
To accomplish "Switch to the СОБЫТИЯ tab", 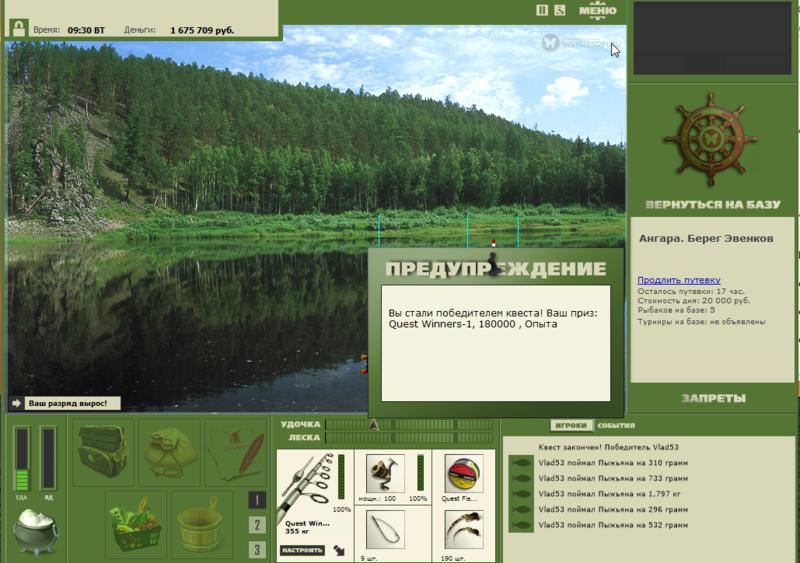I will pyautogui.click(x=616, y=425).
